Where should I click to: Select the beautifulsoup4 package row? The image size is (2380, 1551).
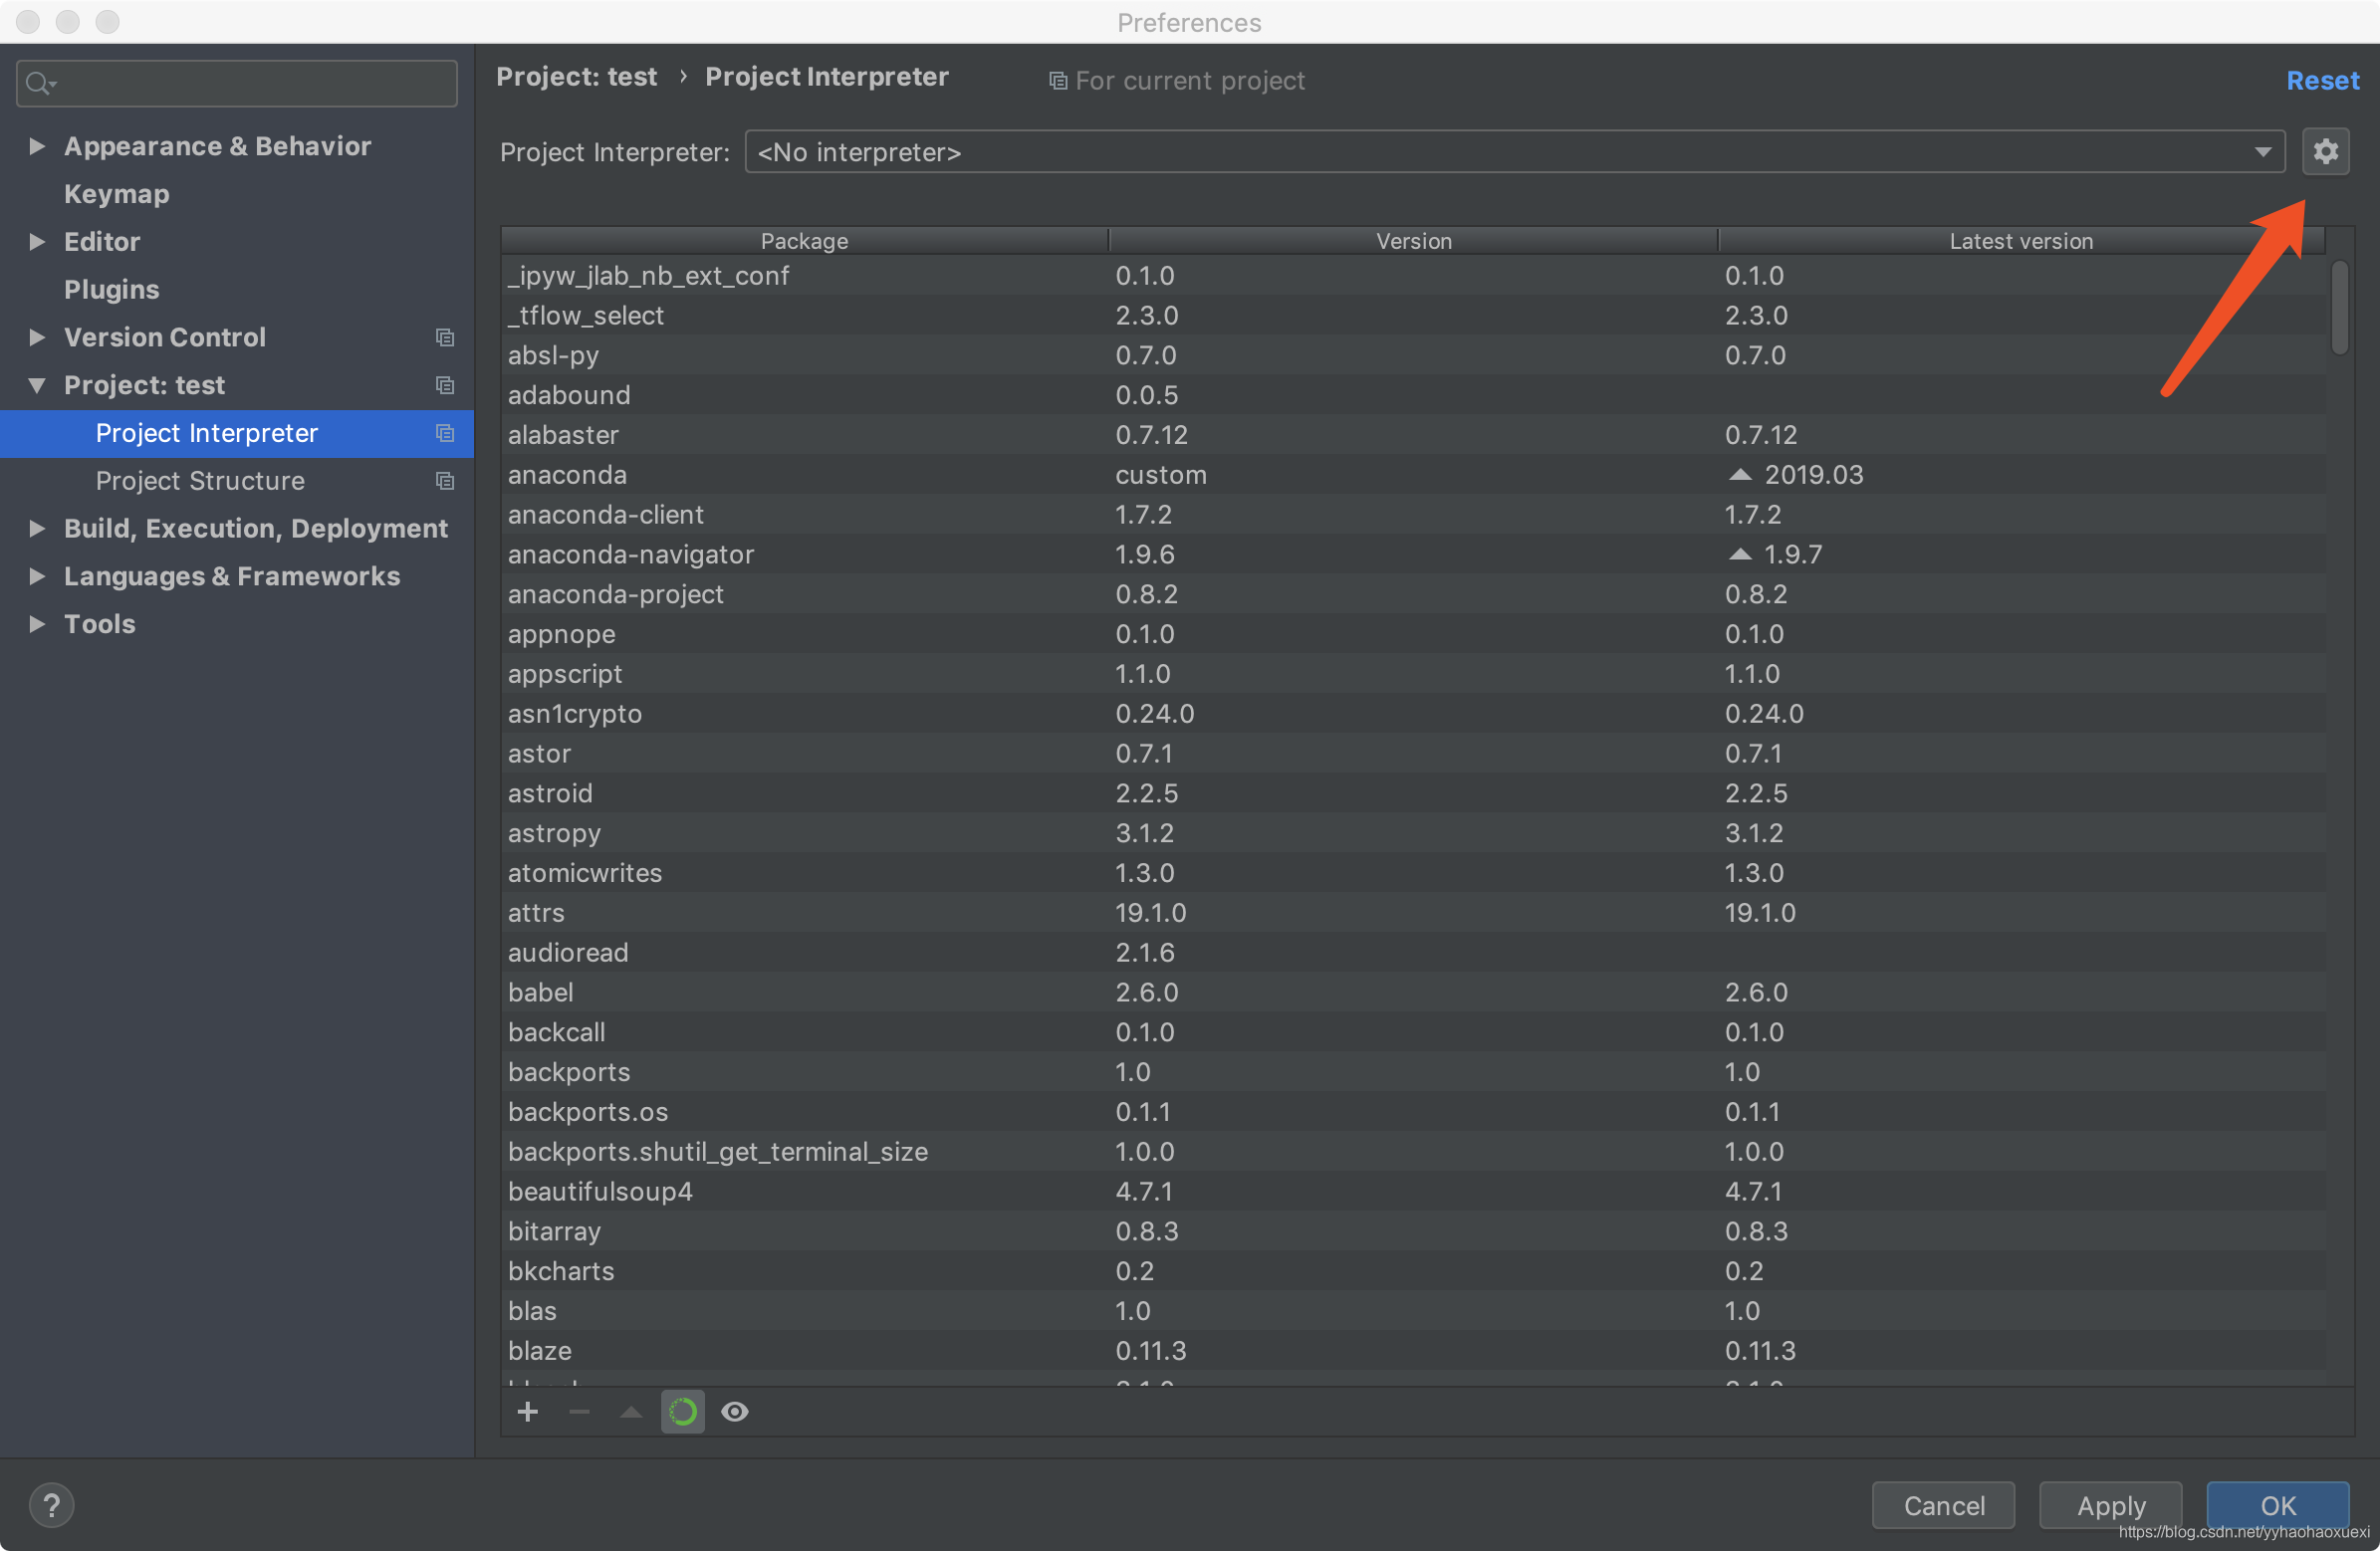click(1413, 1191)
